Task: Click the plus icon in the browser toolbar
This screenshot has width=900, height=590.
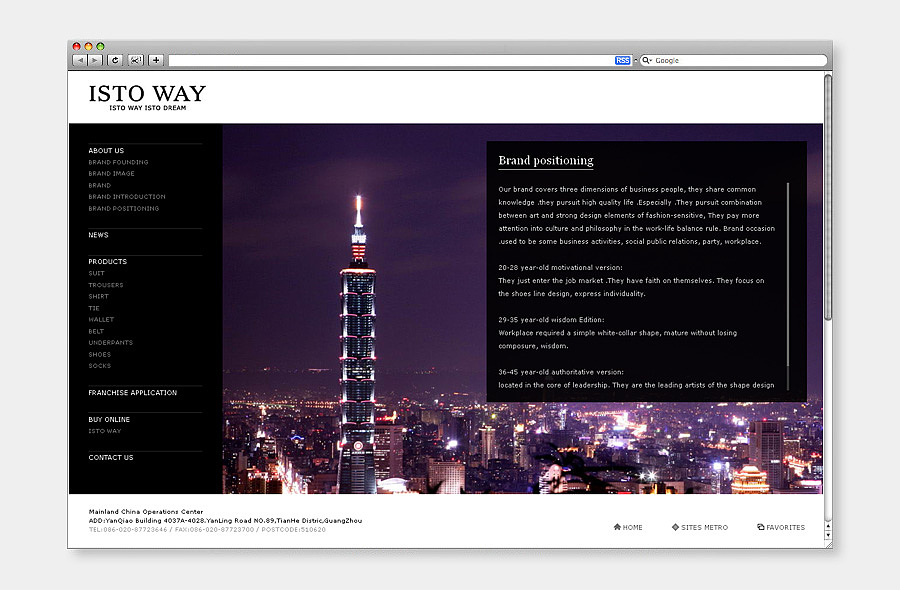Action: pos(156,60)
